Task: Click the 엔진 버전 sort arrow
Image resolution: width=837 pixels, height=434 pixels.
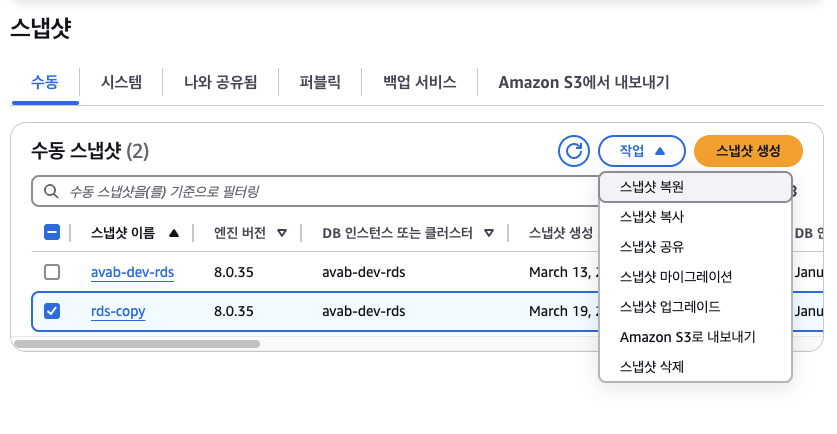Action: [x=282, y=233]
